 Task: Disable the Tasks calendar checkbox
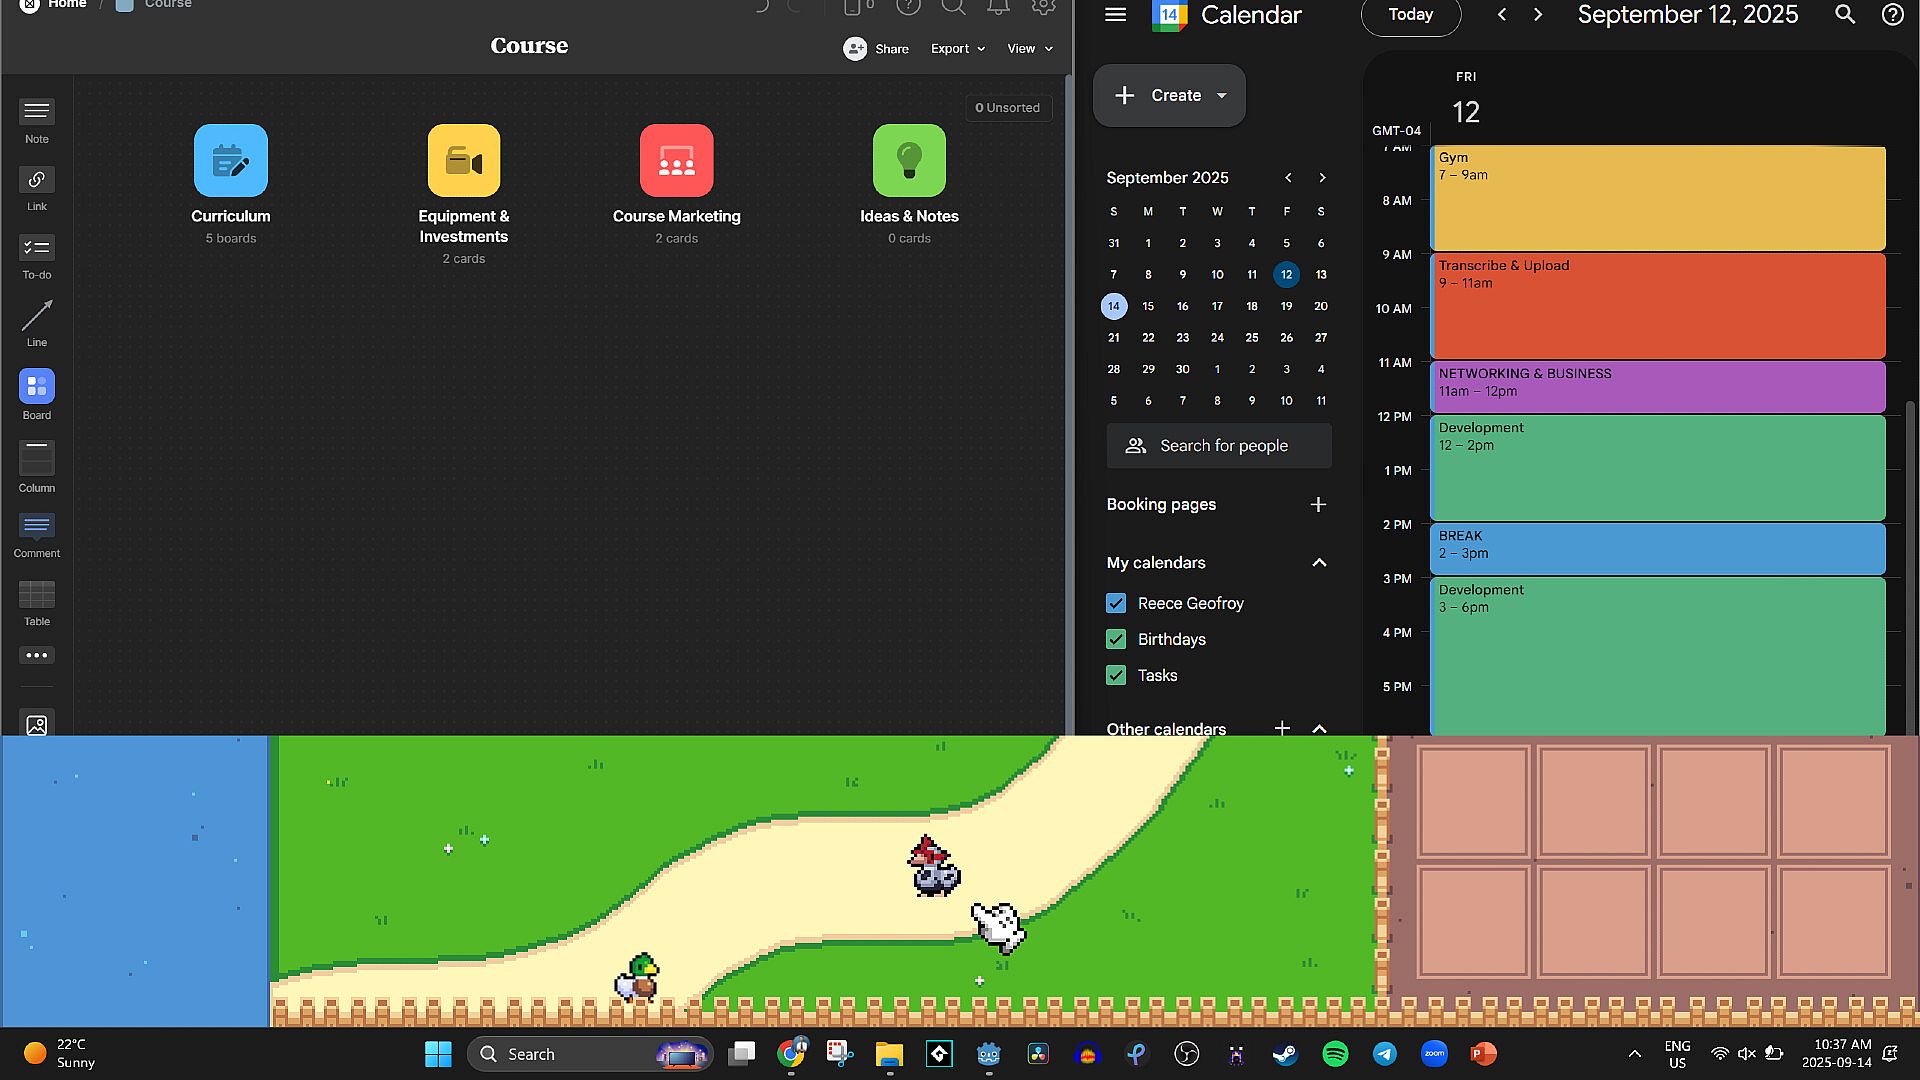[x=1116, y=675]
